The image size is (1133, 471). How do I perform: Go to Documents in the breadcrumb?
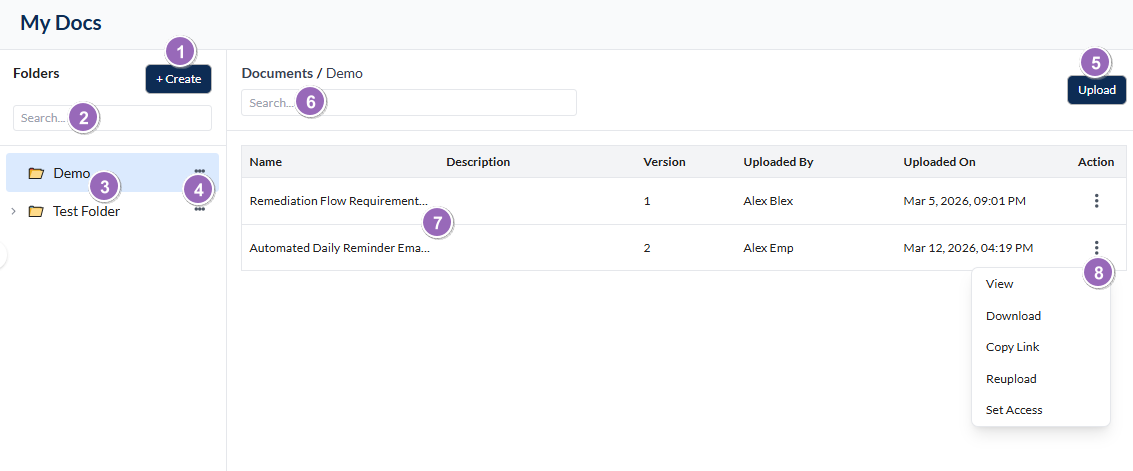277,73
